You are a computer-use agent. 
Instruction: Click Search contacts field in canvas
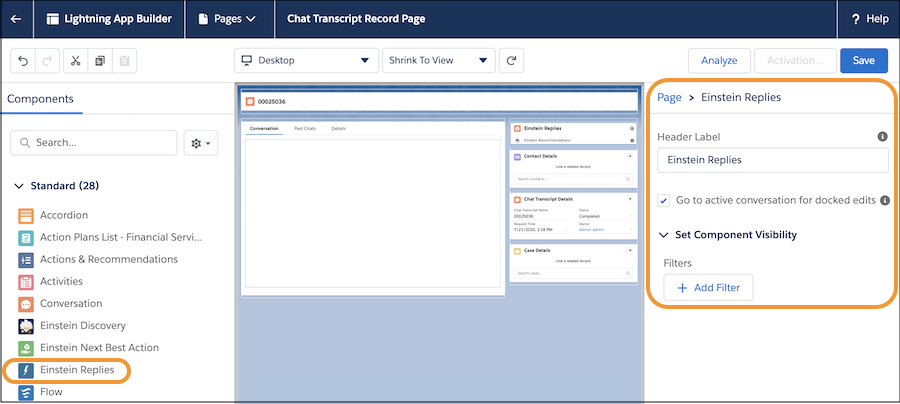574,179
